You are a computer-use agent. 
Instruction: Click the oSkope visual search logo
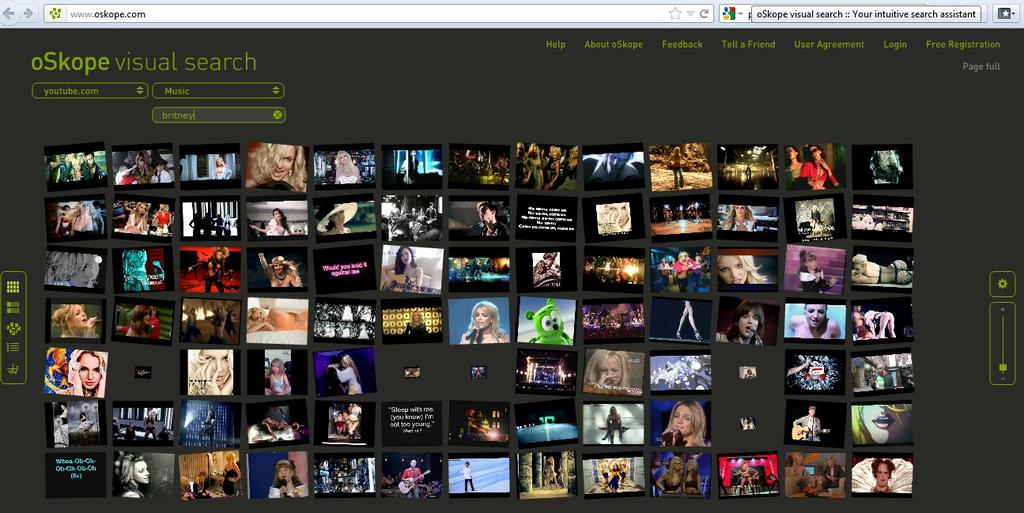[144, 62]
